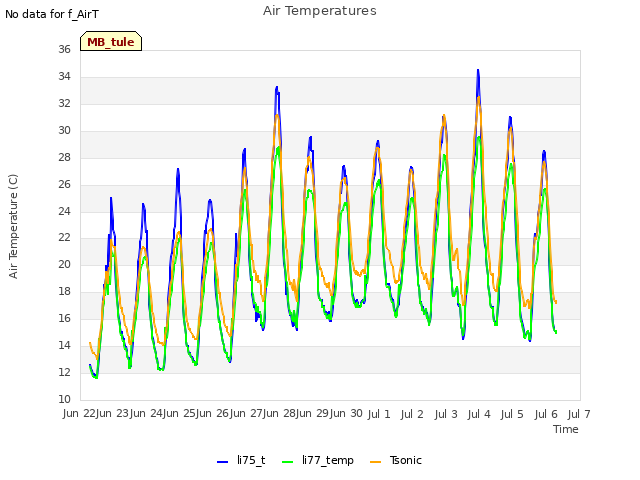Click the Jul 6 x-axis tick label
The image size is (640, 480).
546,414
